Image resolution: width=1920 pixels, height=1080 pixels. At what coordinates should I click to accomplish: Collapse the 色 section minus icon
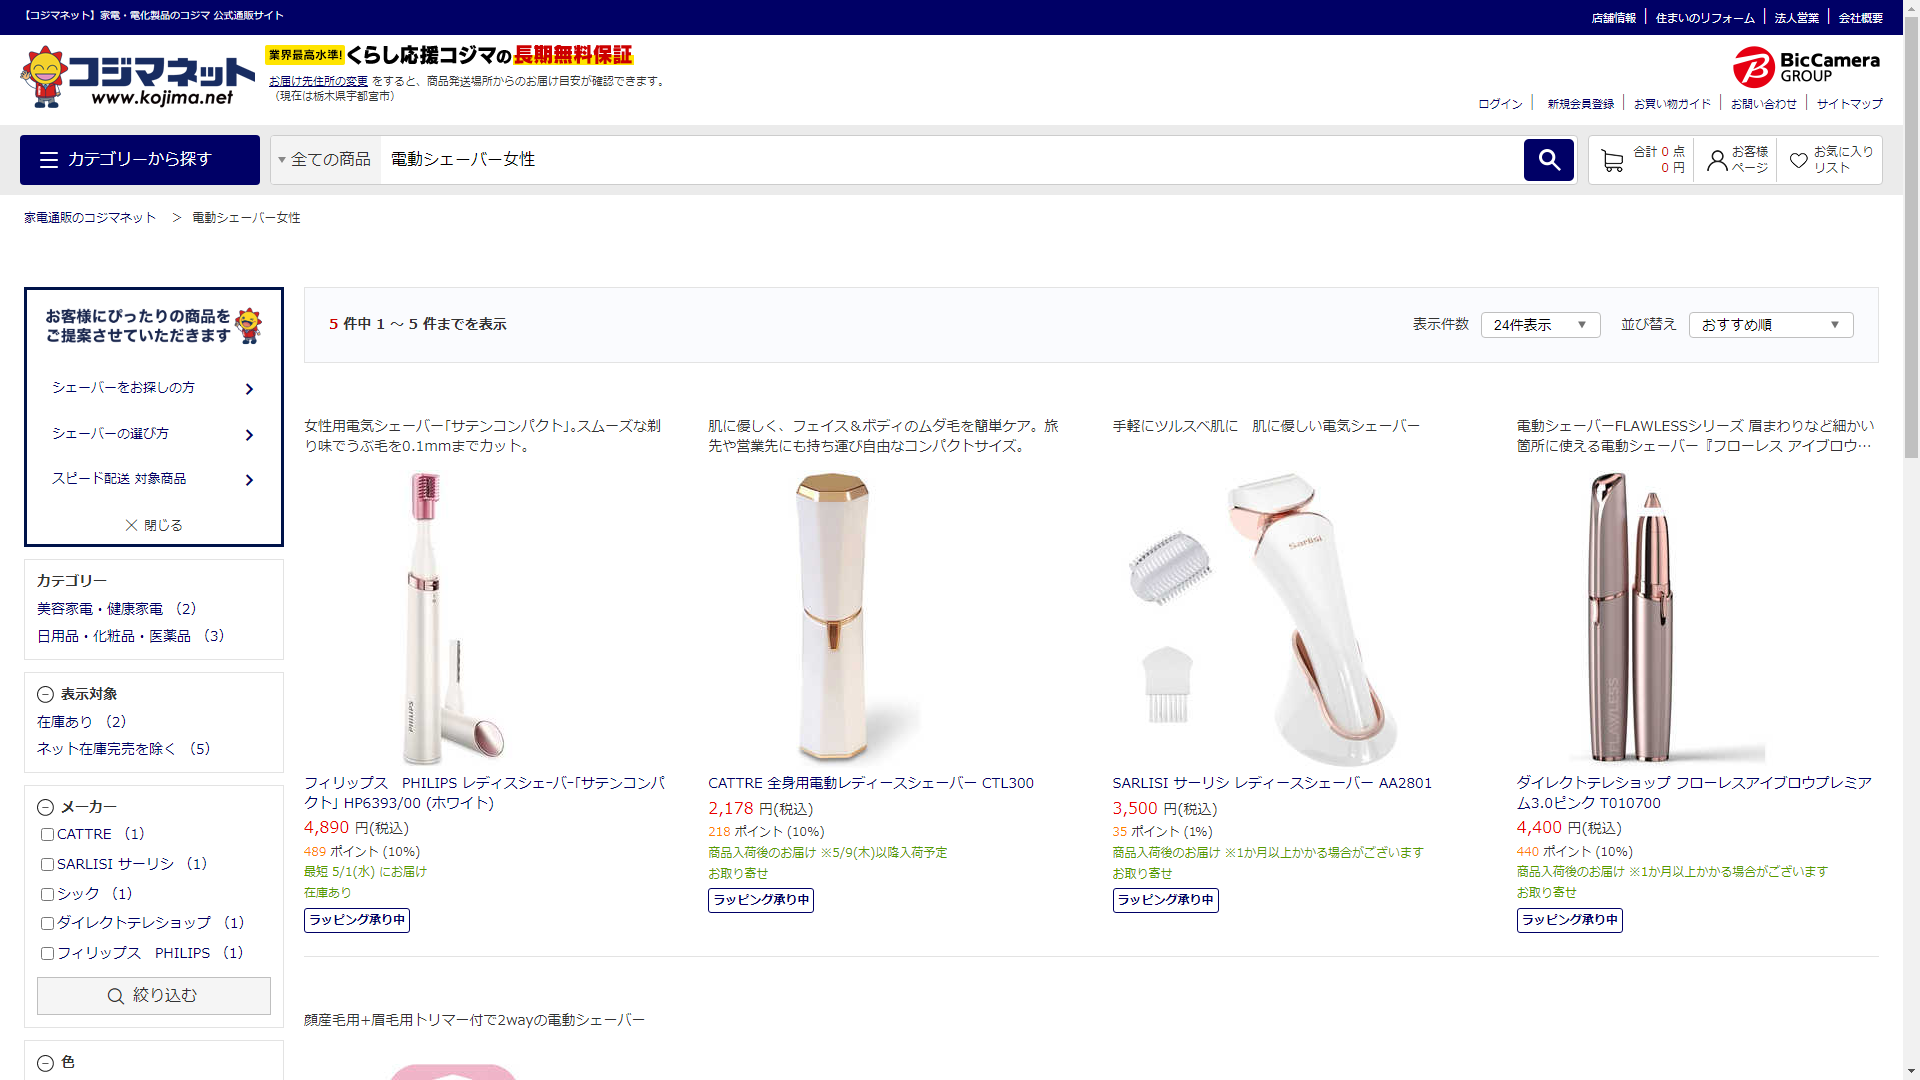click(45, 1063)
